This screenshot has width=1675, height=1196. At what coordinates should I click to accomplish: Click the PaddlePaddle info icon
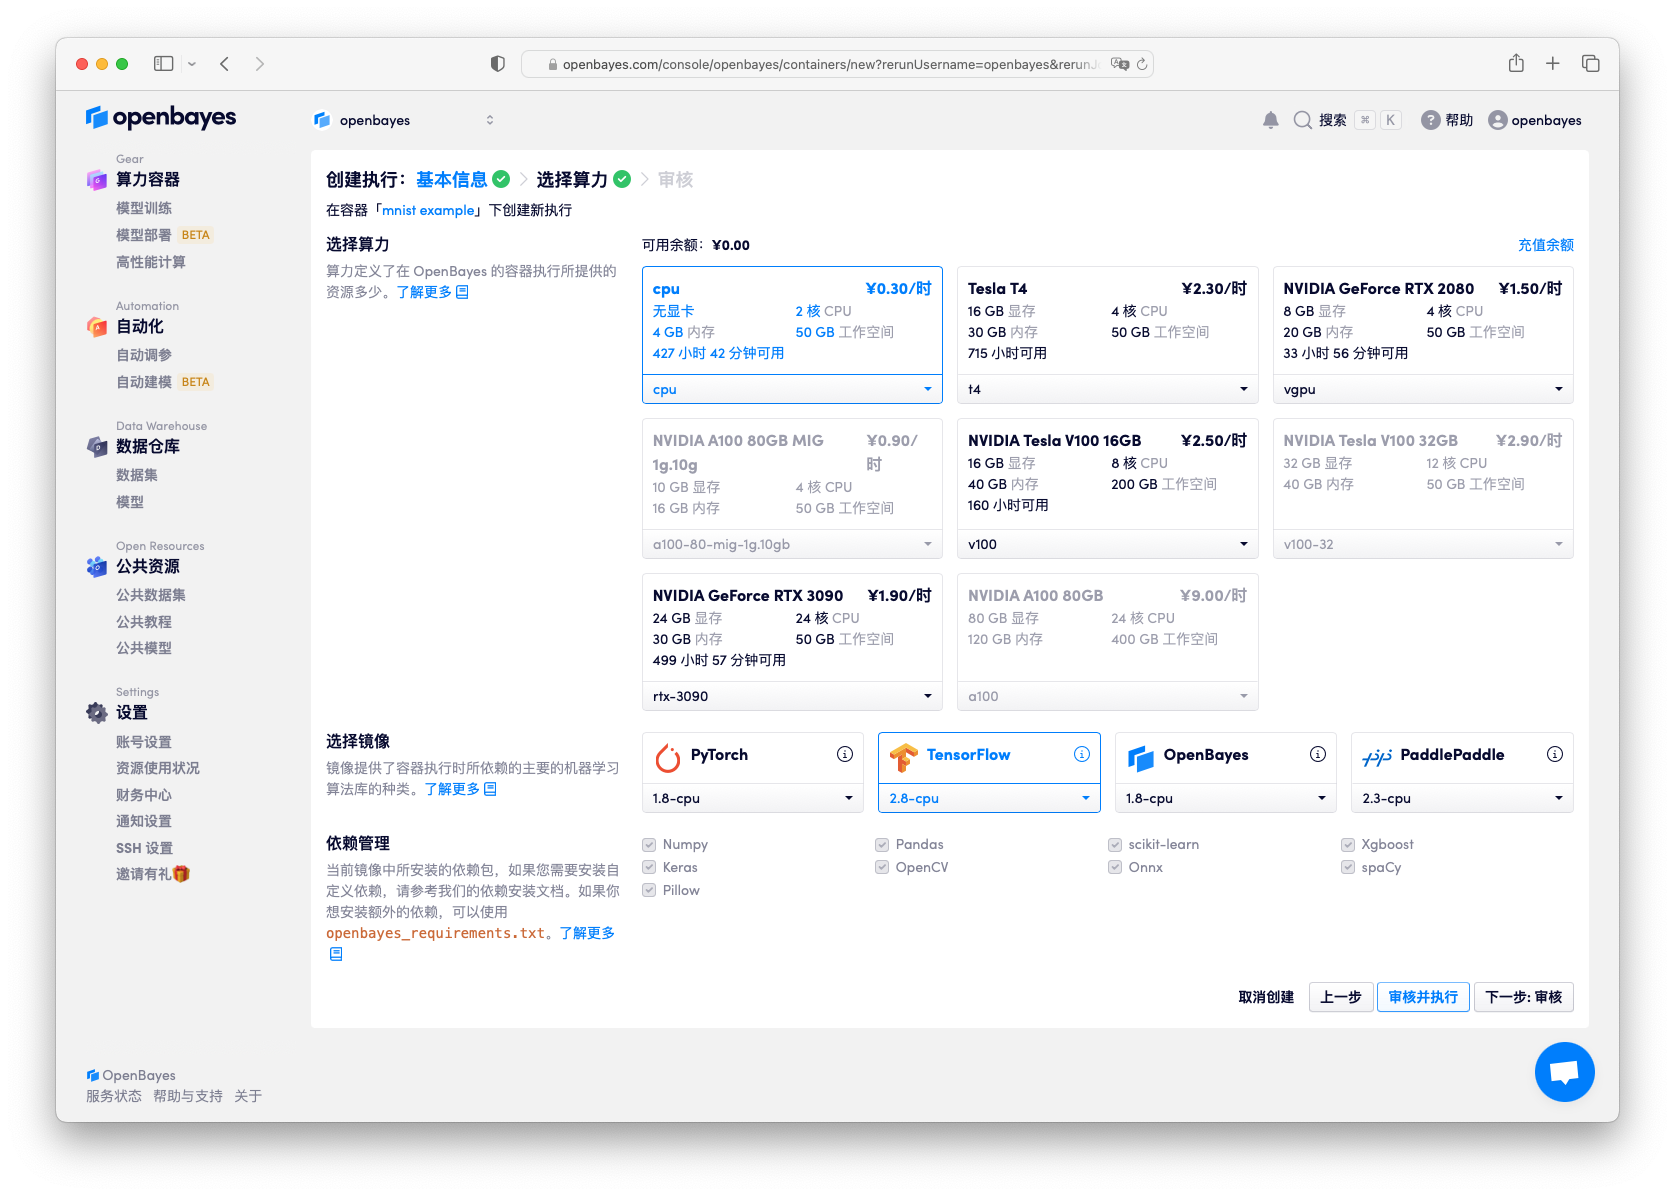(1554, 754)
